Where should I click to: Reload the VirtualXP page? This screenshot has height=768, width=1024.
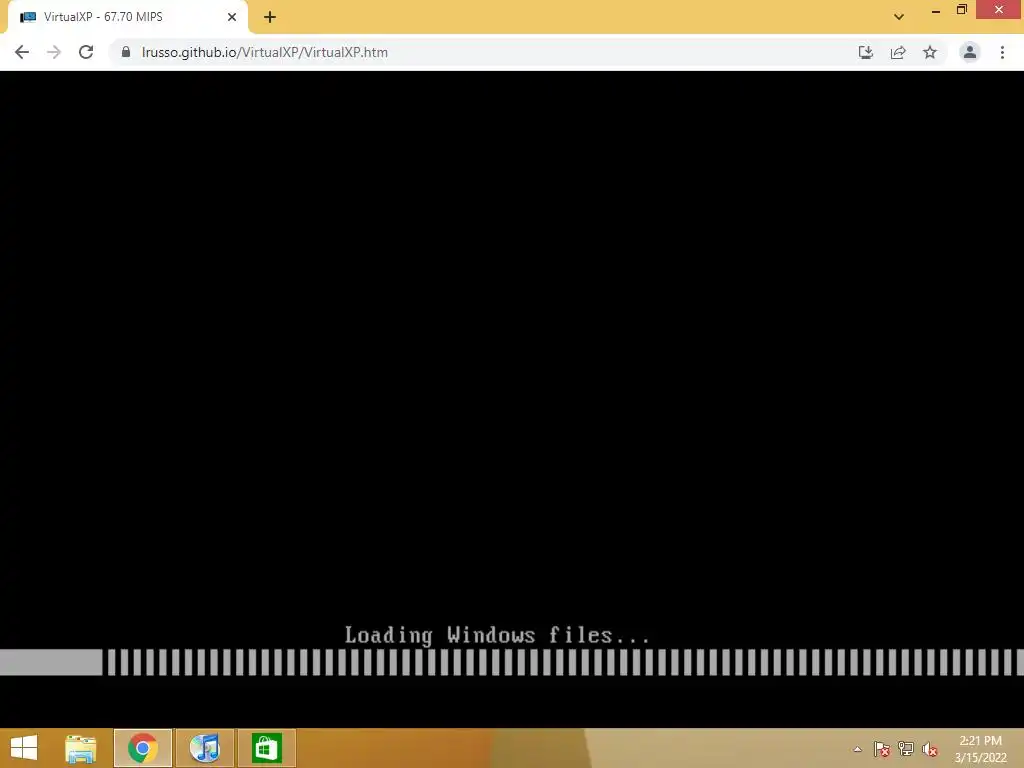(86, 52)
